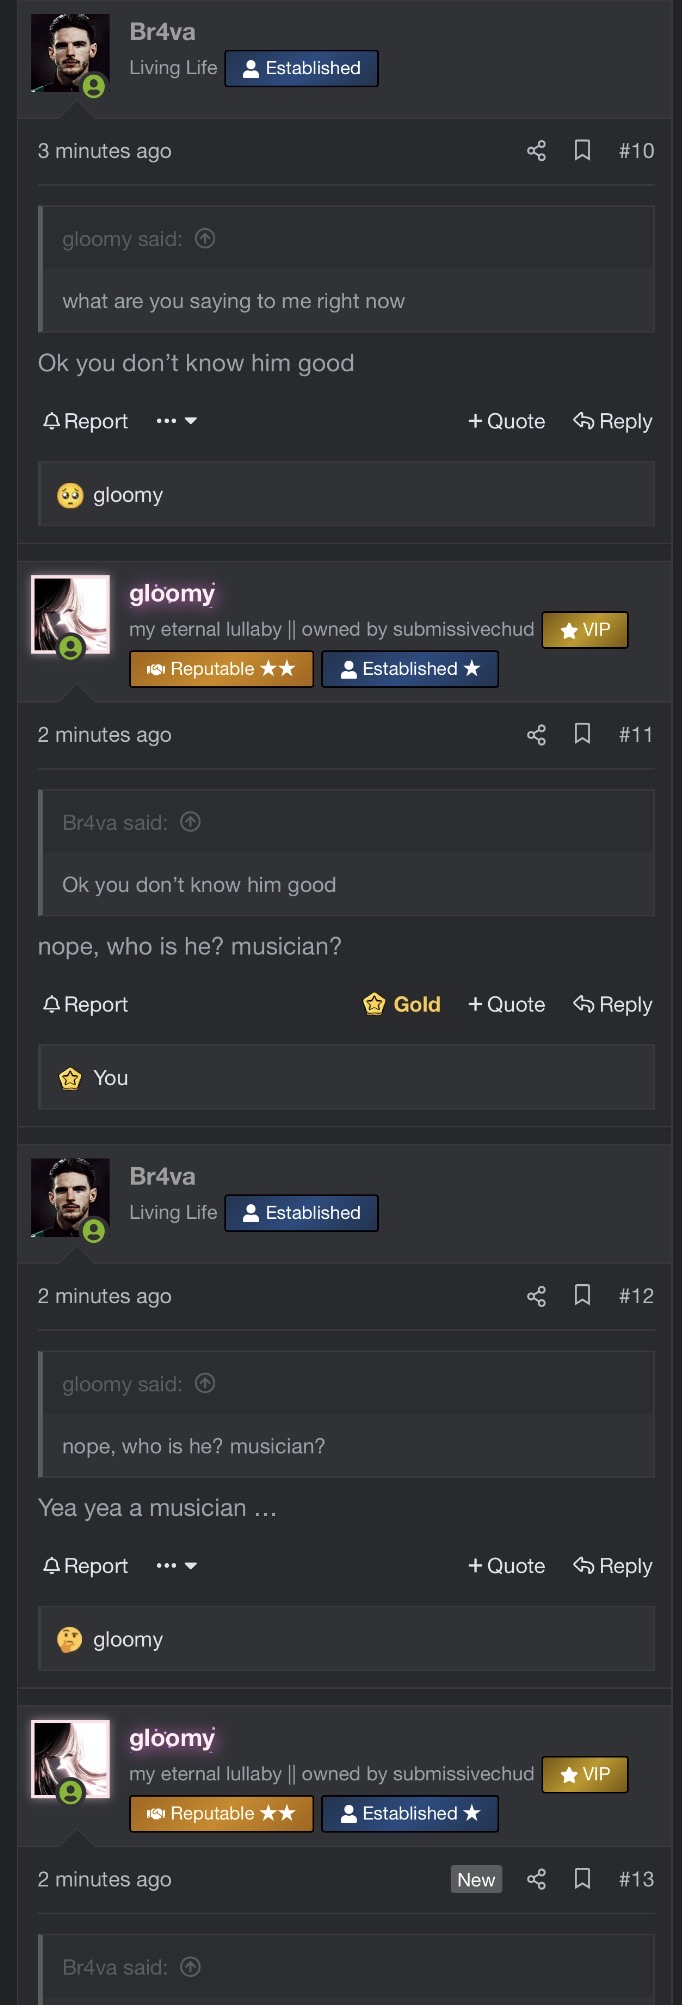Bookmark post #10
The height and width of the screenshot is (2005, 682).
pos(582,151)
